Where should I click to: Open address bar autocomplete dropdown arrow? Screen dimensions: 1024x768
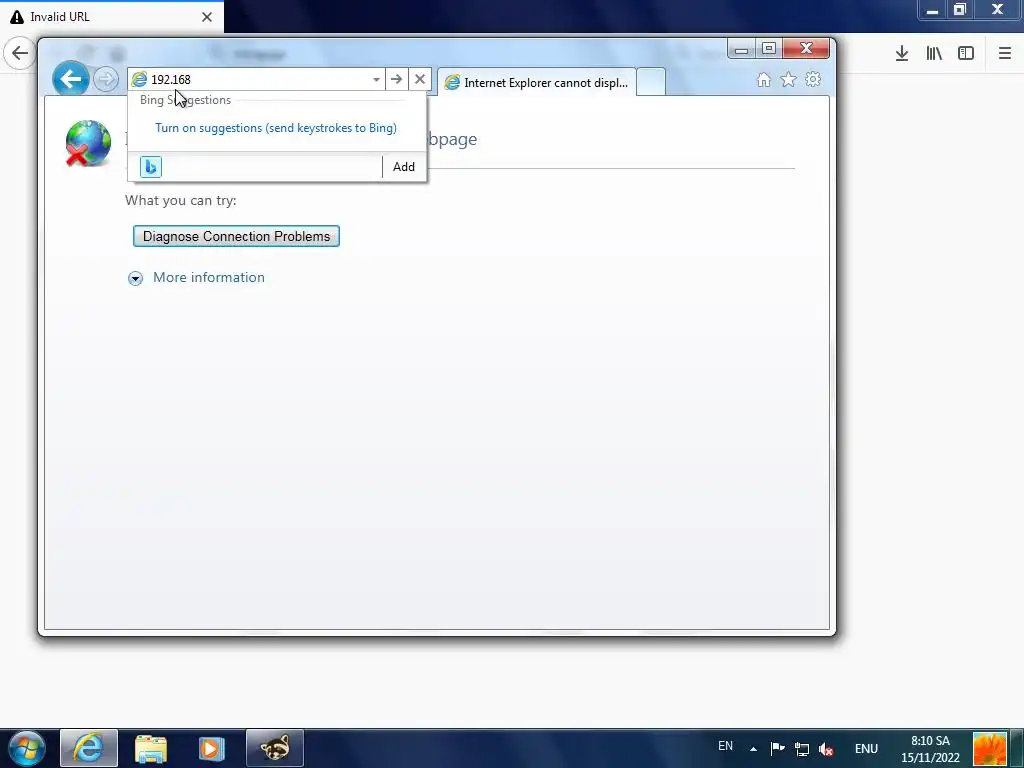(x=376, y=80)
